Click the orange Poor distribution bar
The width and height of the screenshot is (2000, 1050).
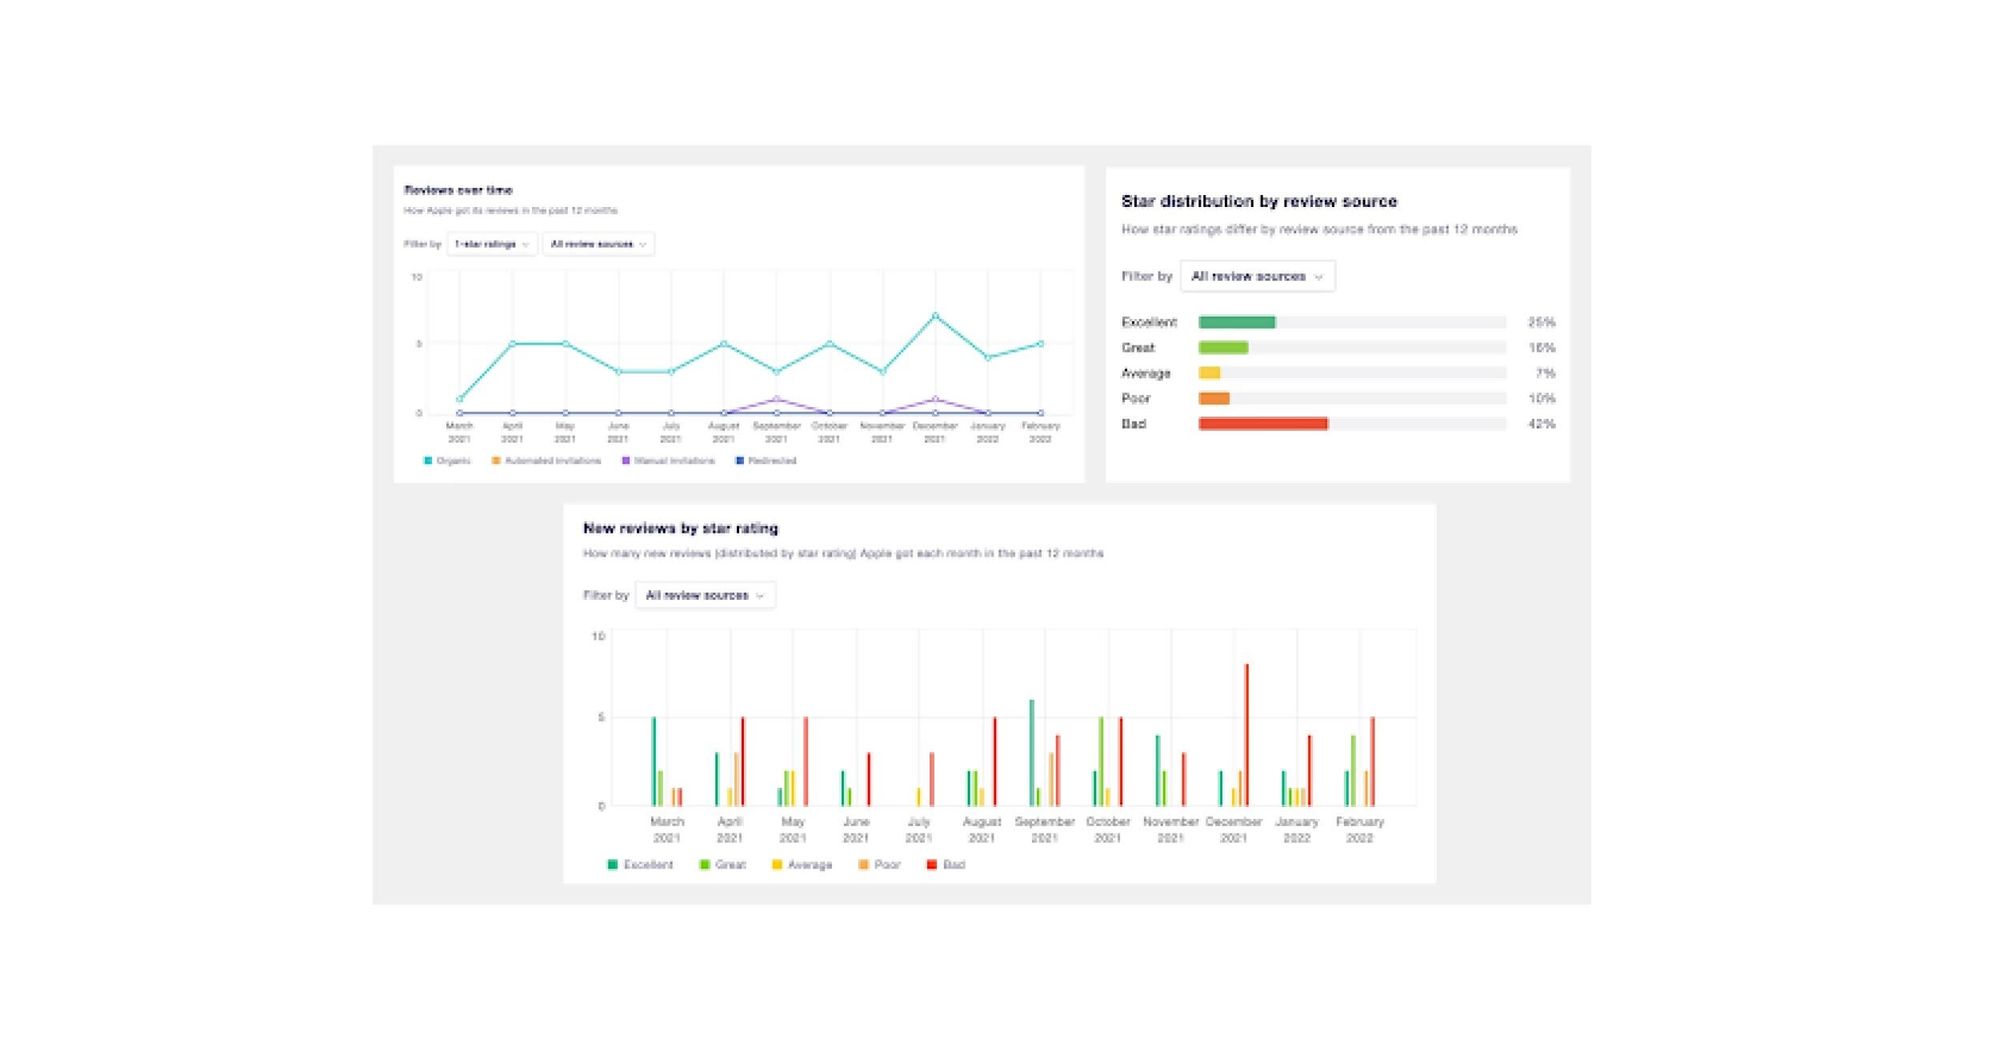pos(1213,397)
